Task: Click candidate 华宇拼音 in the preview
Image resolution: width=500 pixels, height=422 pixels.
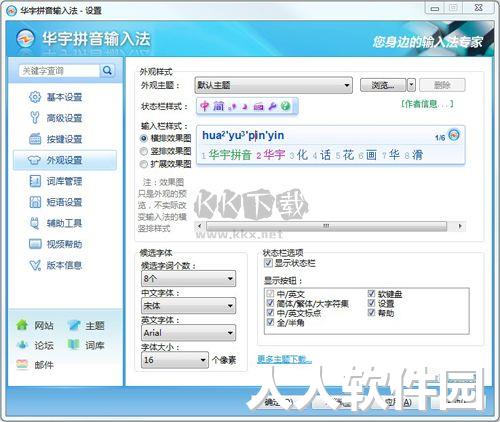Action: (230, 154)
